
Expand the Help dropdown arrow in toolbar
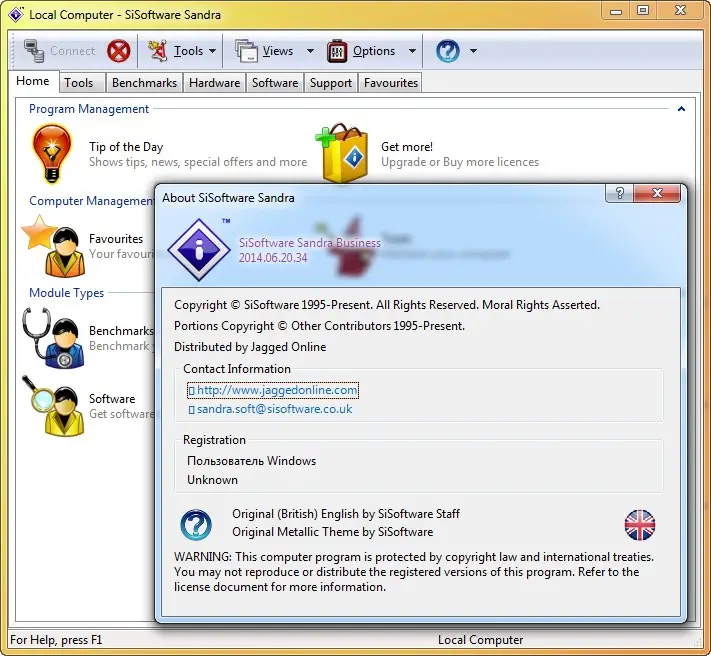click(x=473, y=51)
